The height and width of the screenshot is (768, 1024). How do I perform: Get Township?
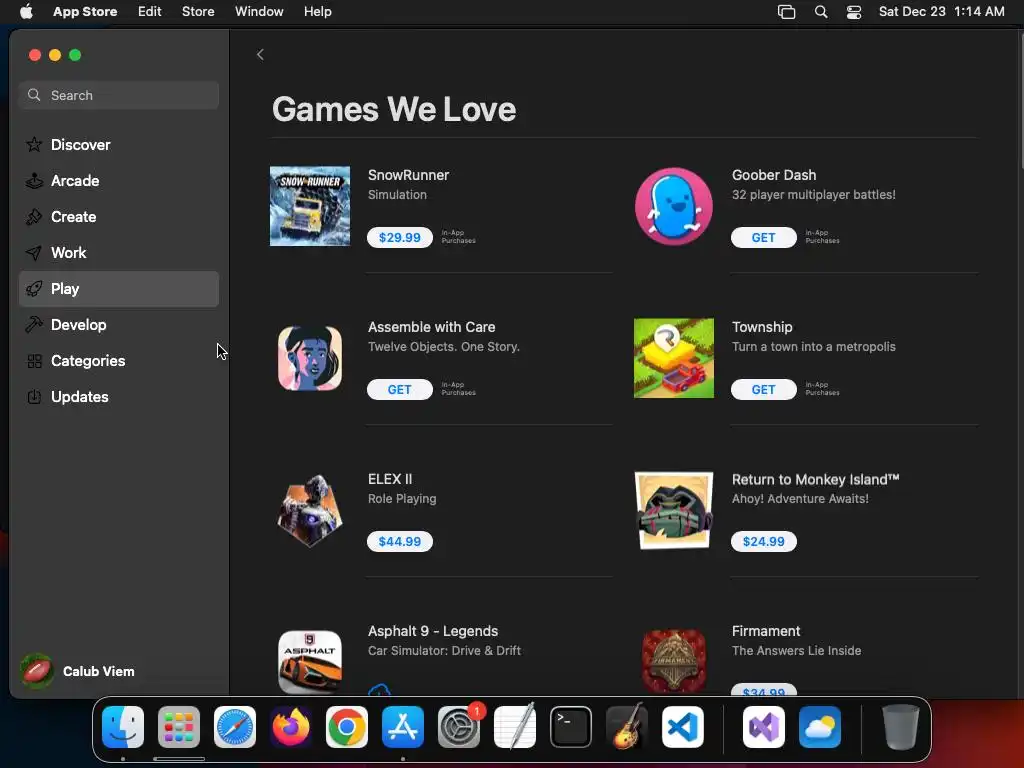point(763,390)
